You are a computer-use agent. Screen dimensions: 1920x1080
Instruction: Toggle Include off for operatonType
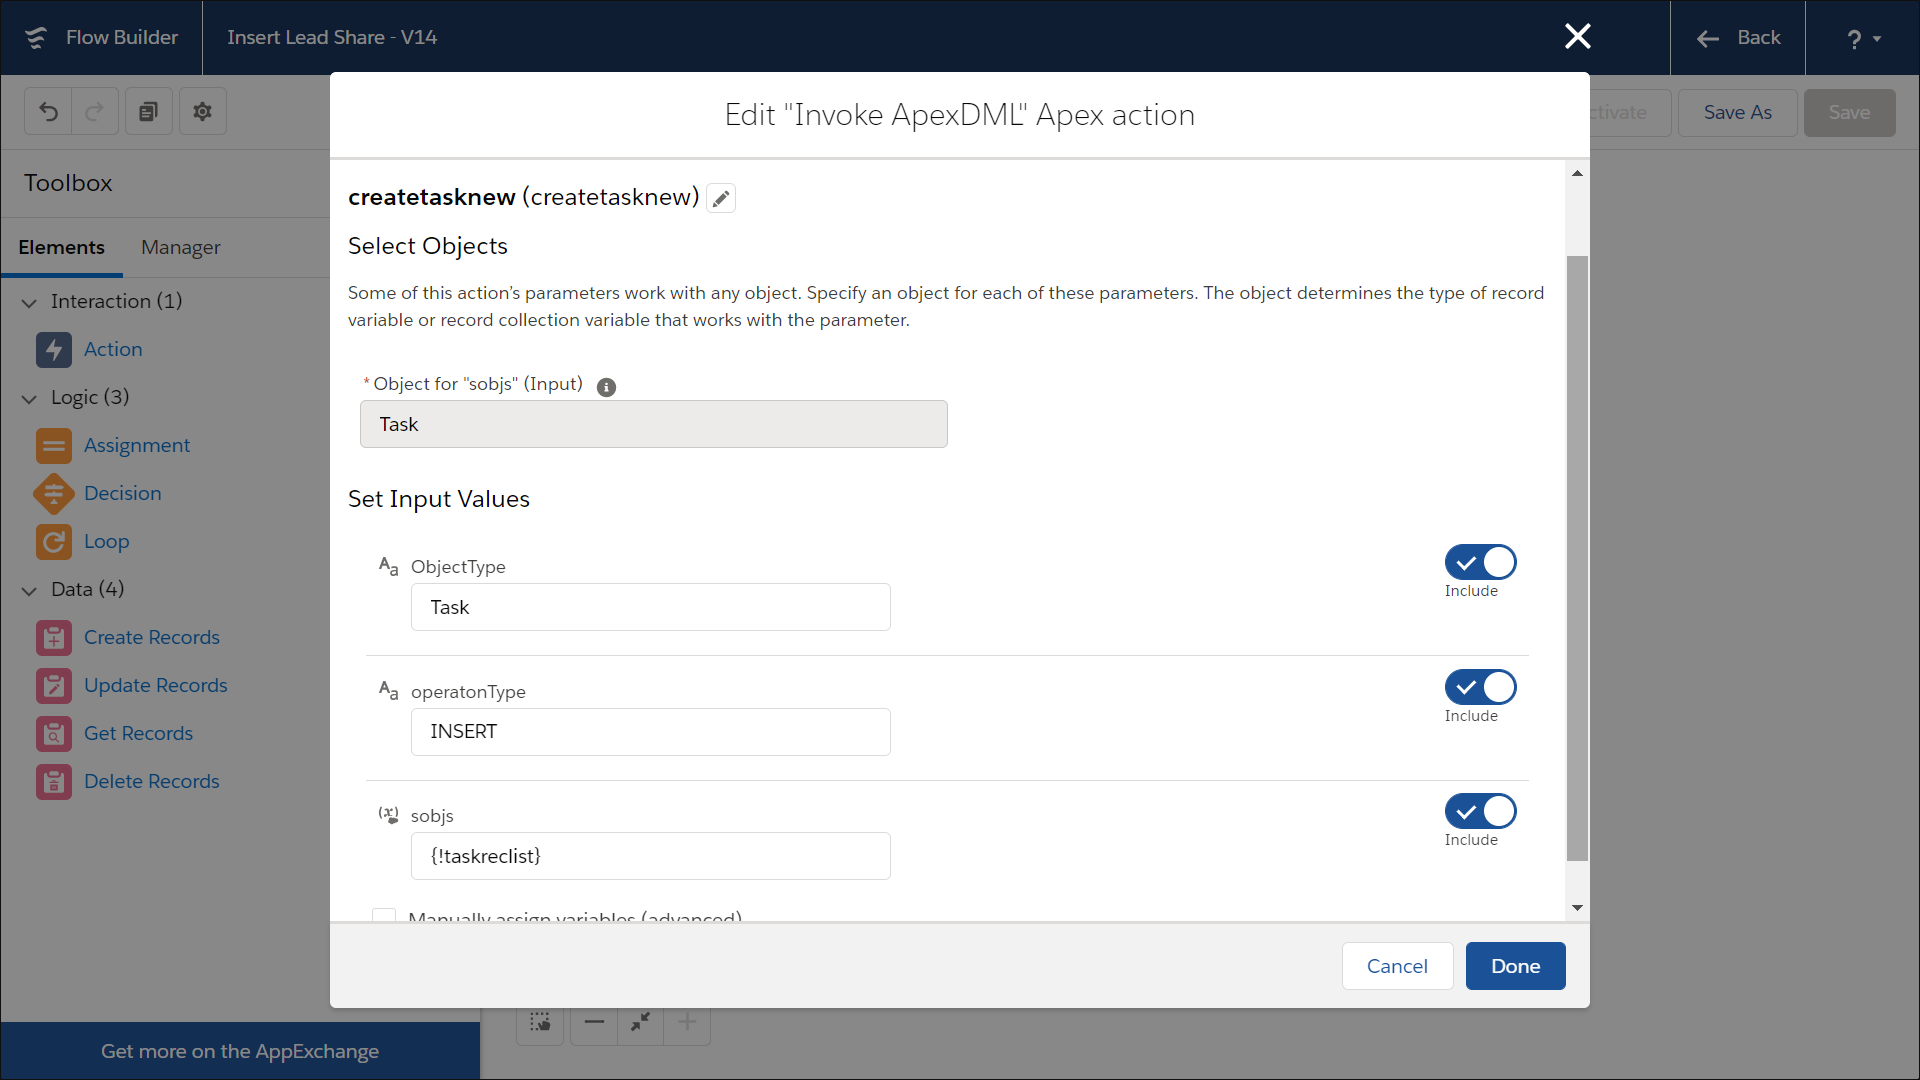tap(1480, 687)
